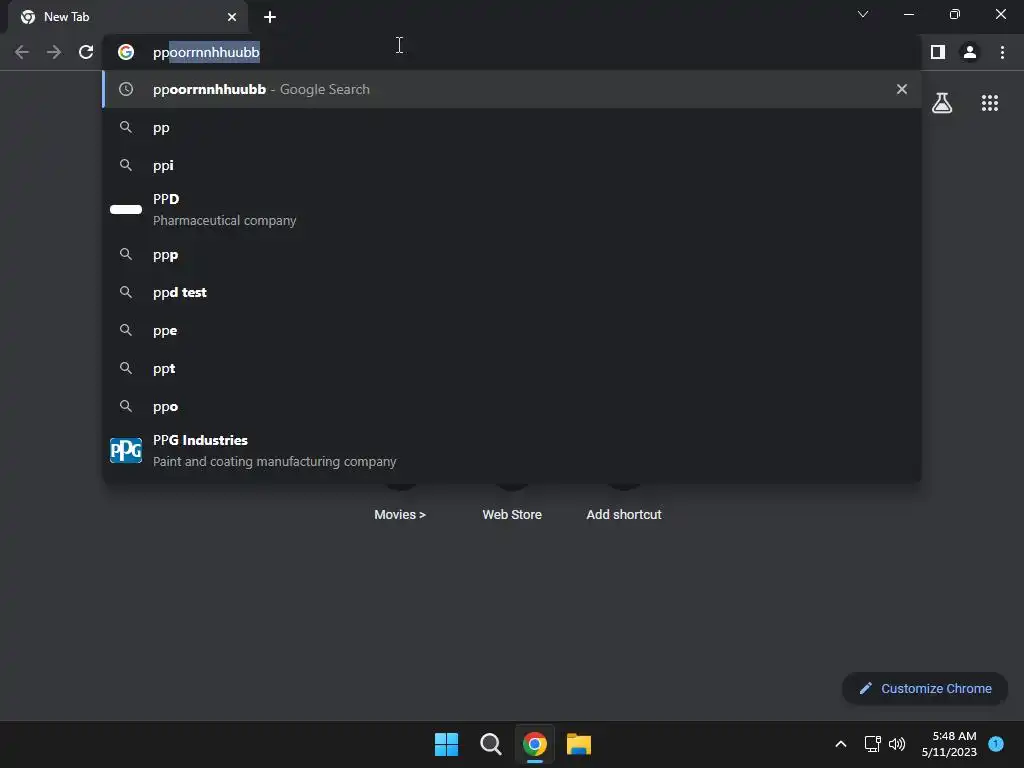Open the Web Store shortcut
The height and width of the screenshot is (768, 1024).
(x=512, y=515)
